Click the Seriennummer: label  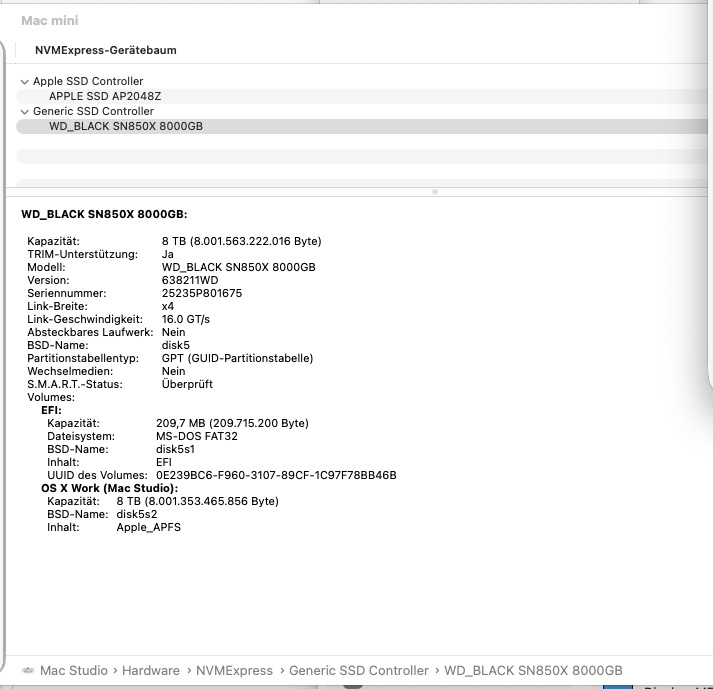click(x=66, y=293)
